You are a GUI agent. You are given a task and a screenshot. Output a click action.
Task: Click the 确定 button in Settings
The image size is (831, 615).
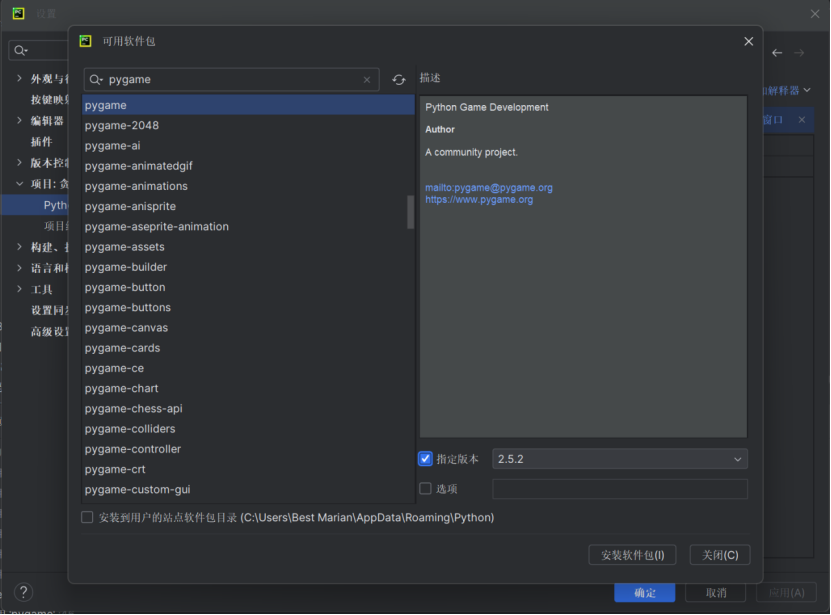(x=644, y=593)
